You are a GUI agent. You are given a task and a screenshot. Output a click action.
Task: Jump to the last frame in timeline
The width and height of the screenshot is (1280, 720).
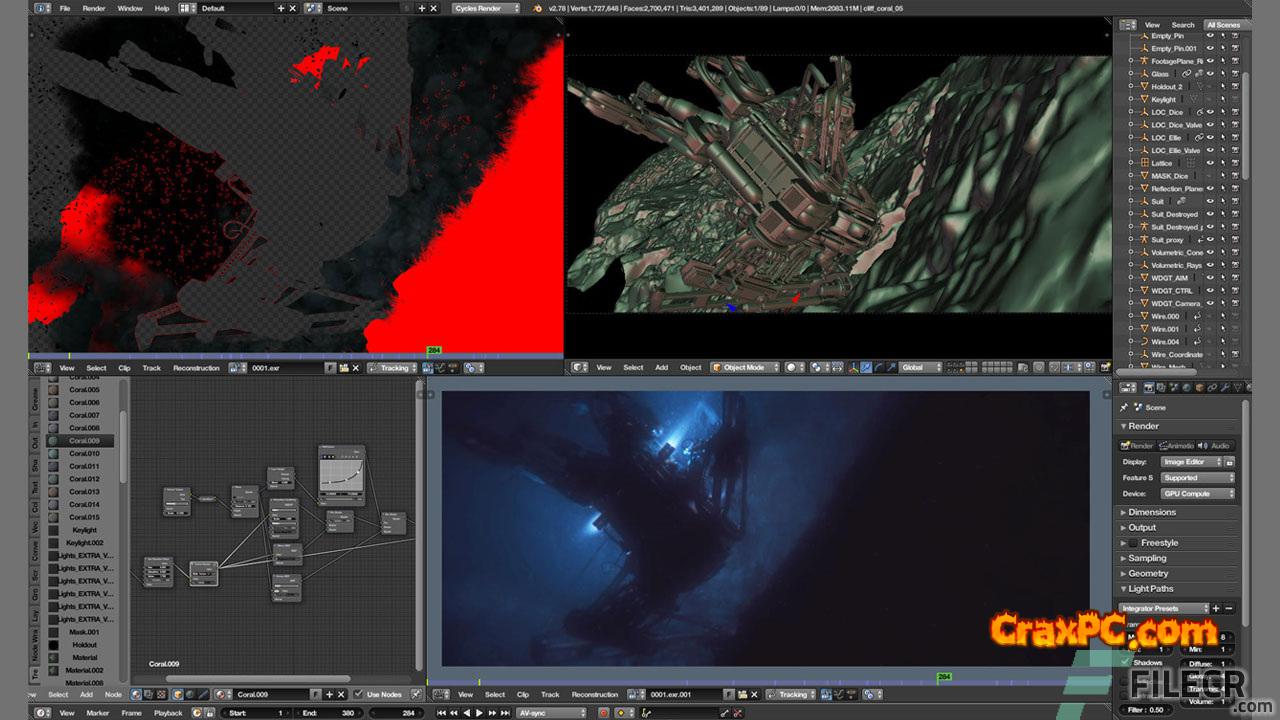505,713
